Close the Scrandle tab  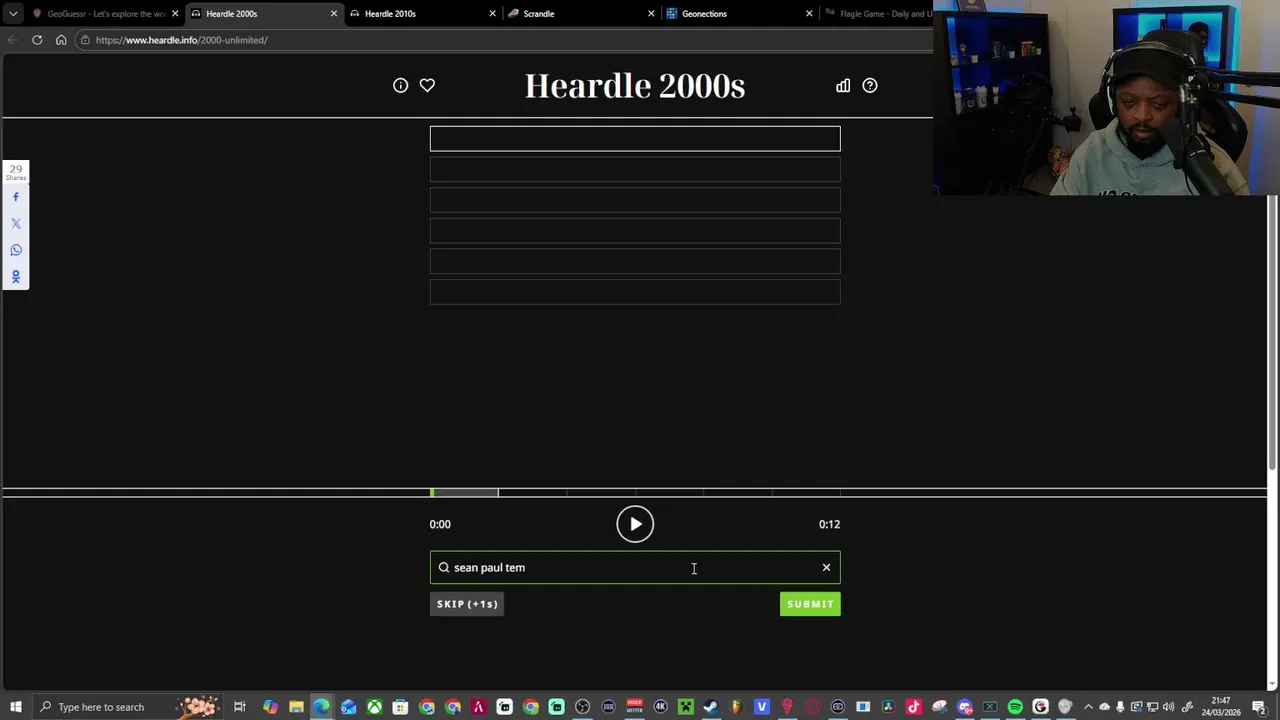pyautogui.click(x=651, y=14)
